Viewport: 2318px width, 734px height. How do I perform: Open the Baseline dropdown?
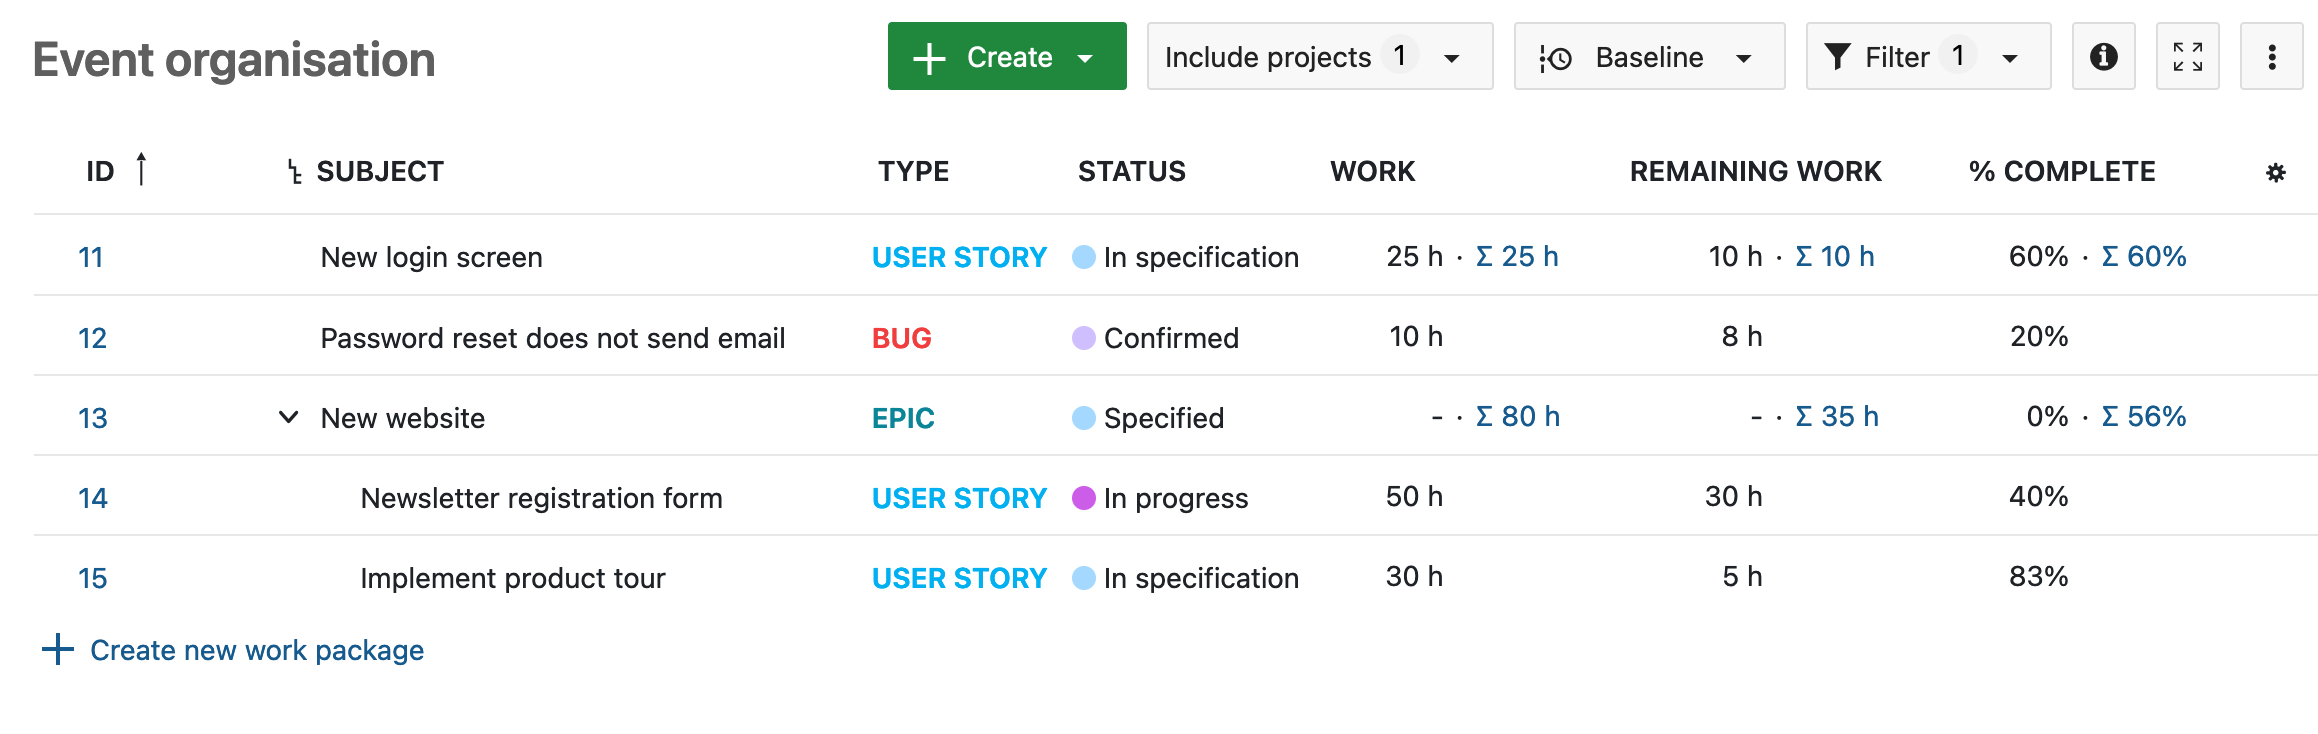click(1648, 57)
